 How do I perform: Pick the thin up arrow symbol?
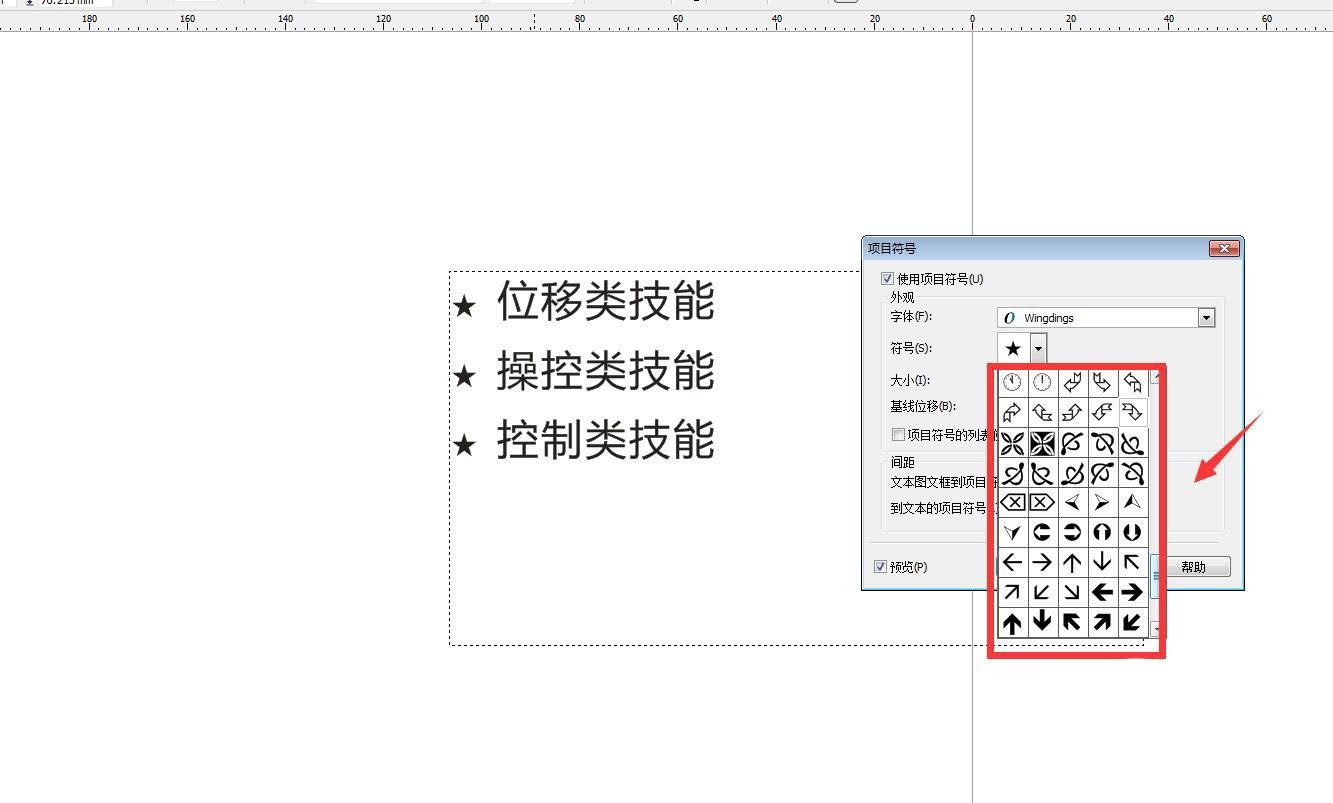(1072, 562)
